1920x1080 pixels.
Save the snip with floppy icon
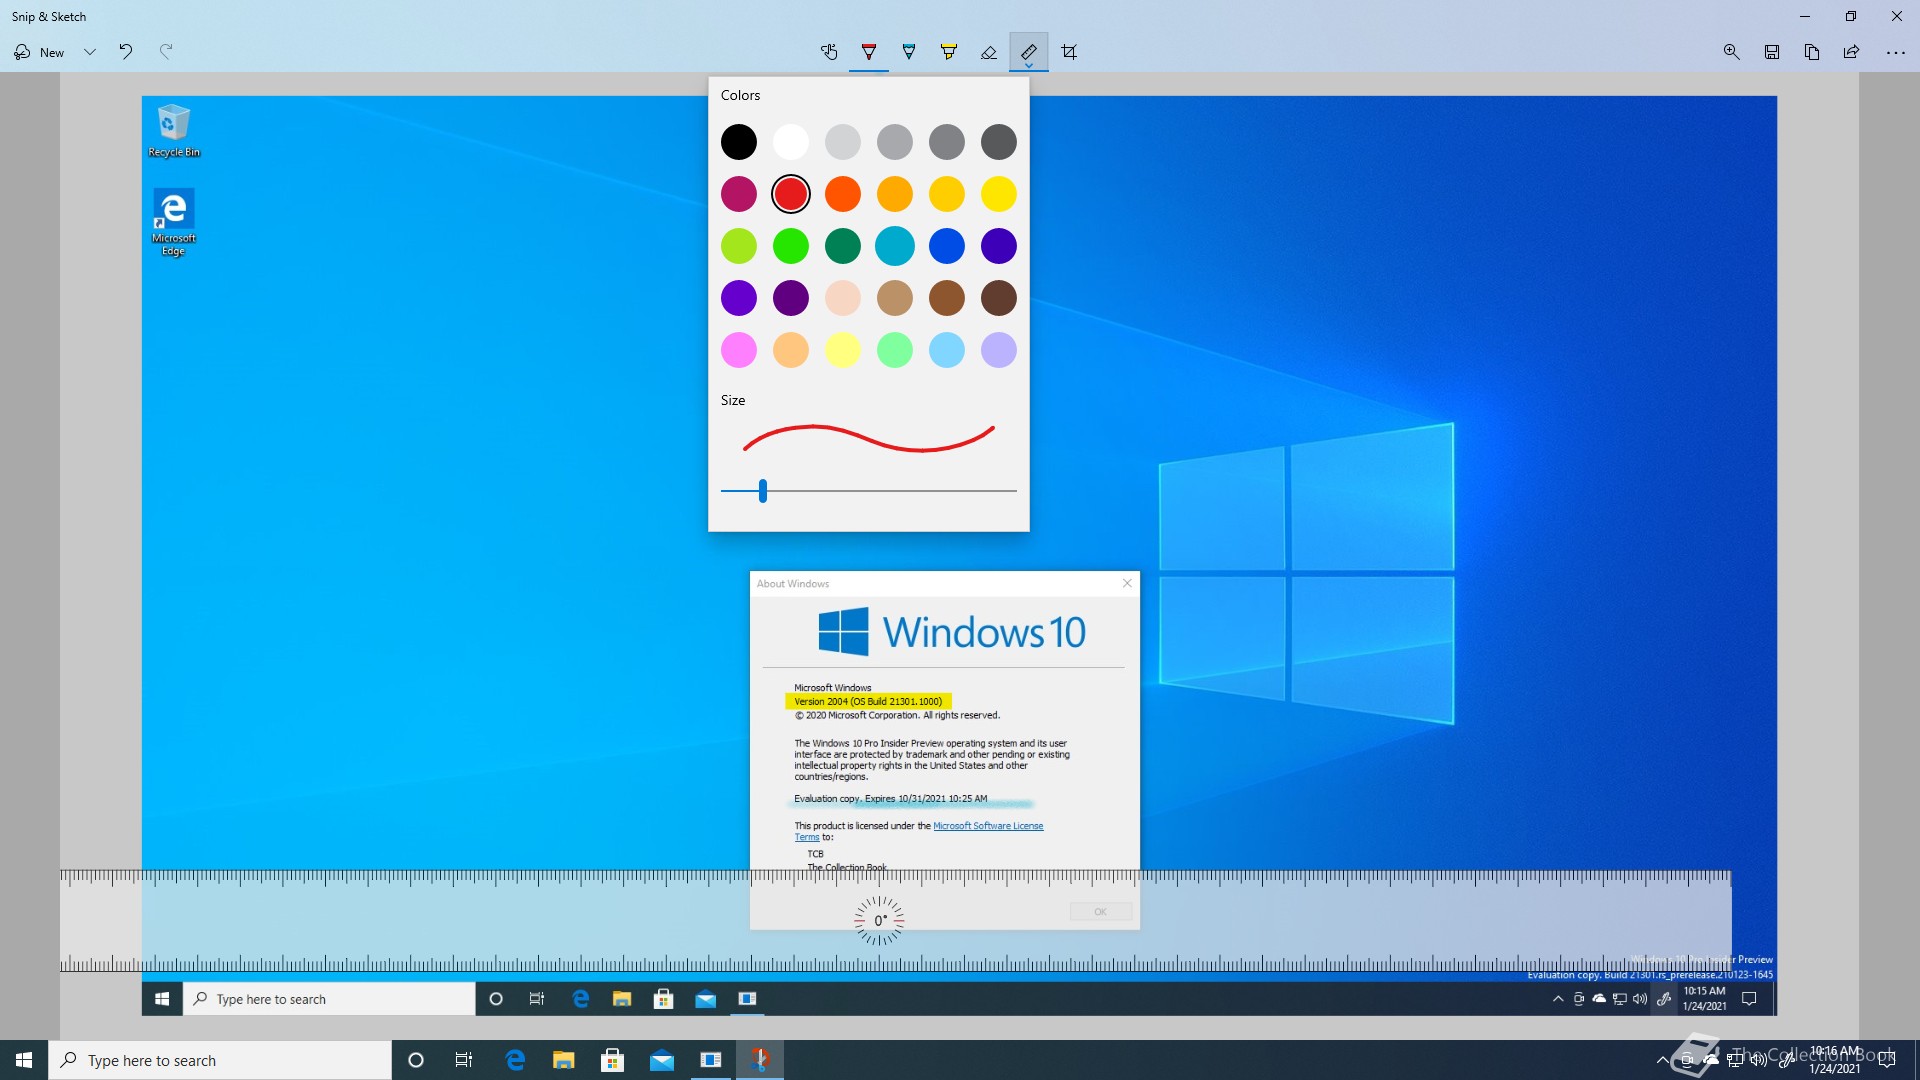[x=1772, y=52]
